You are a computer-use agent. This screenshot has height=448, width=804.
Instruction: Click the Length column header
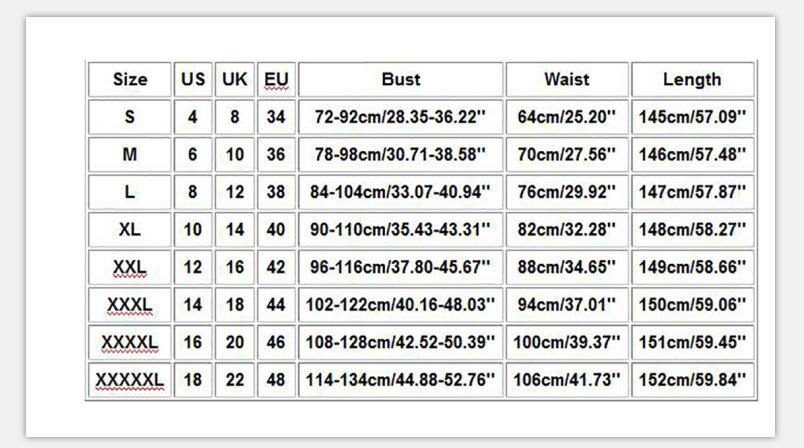(x=692, y=79)
